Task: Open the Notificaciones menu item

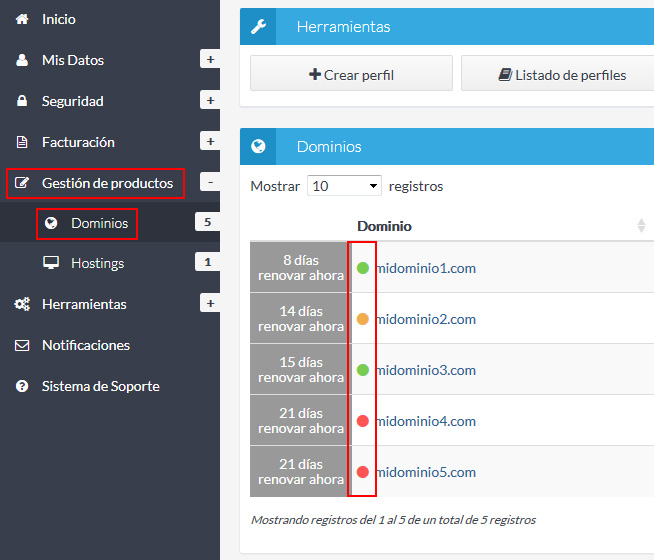Action: [85, 345]
